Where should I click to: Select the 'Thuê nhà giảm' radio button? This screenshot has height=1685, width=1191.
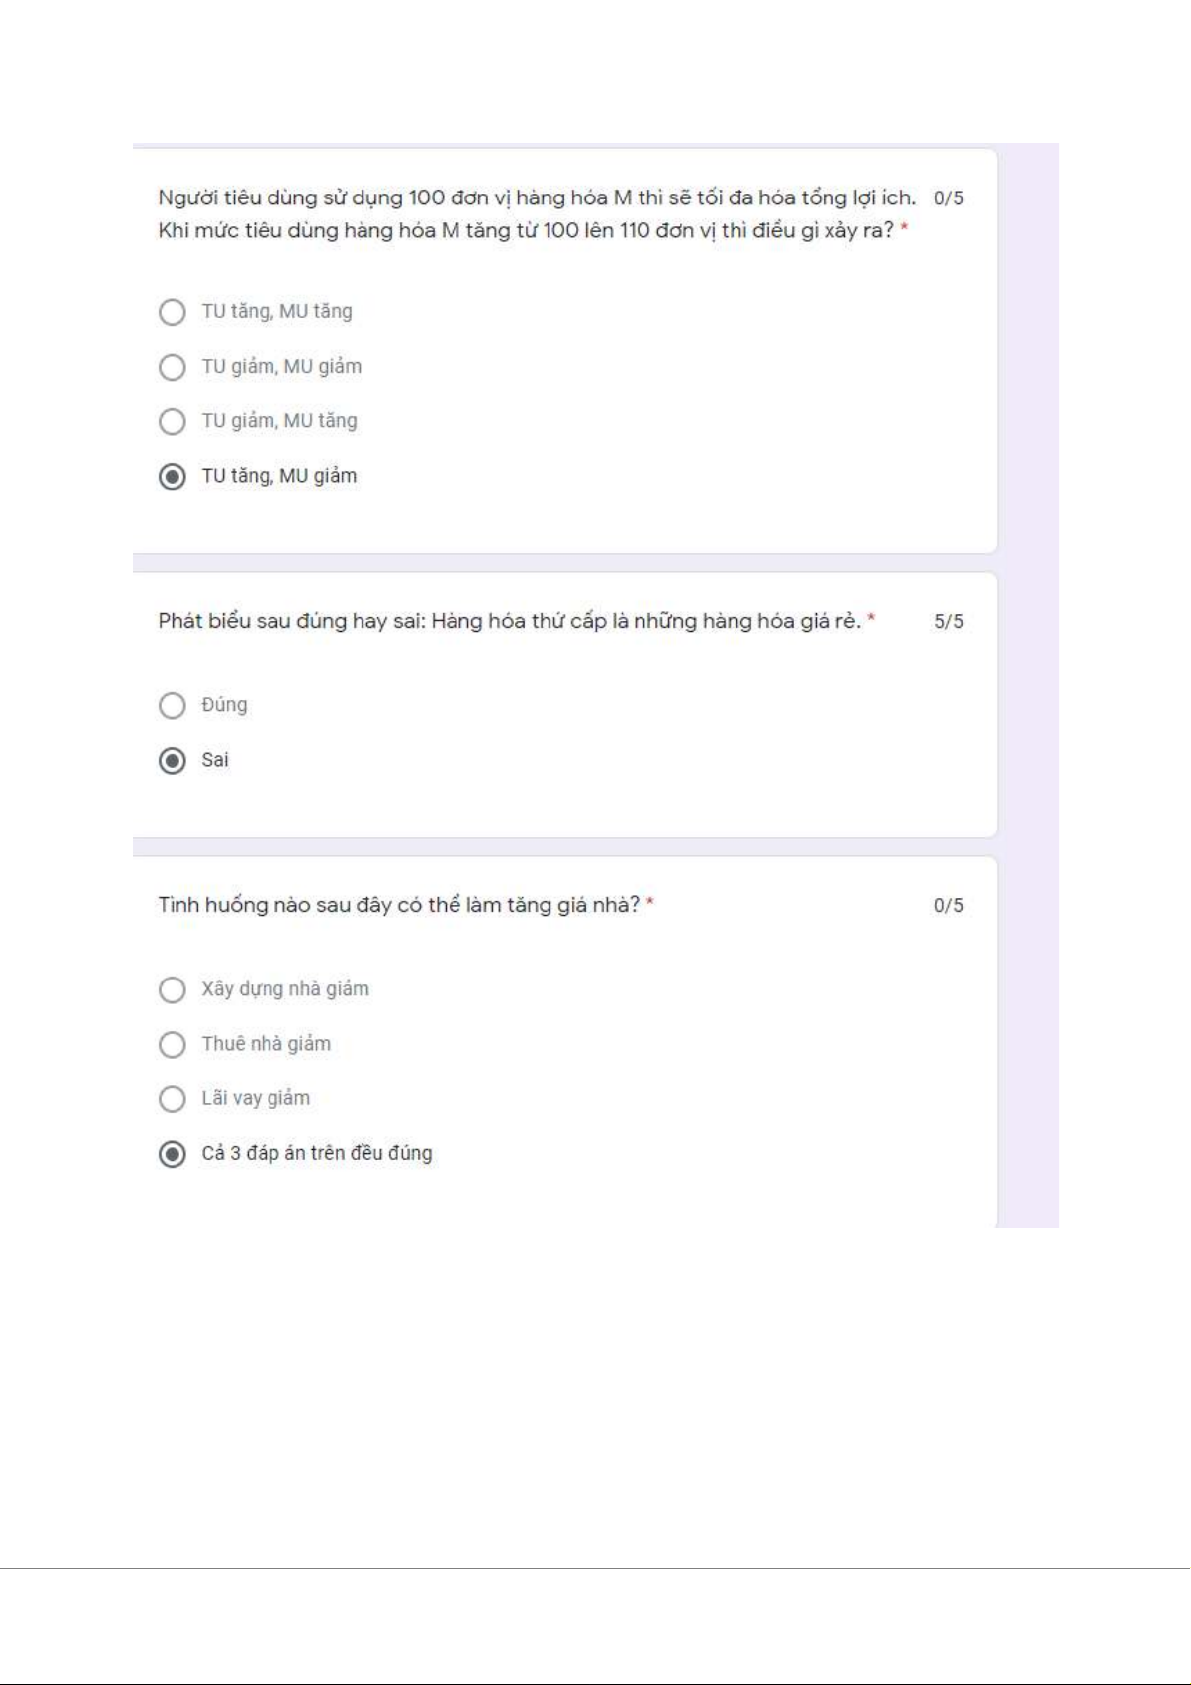(x=172, y=1044)
